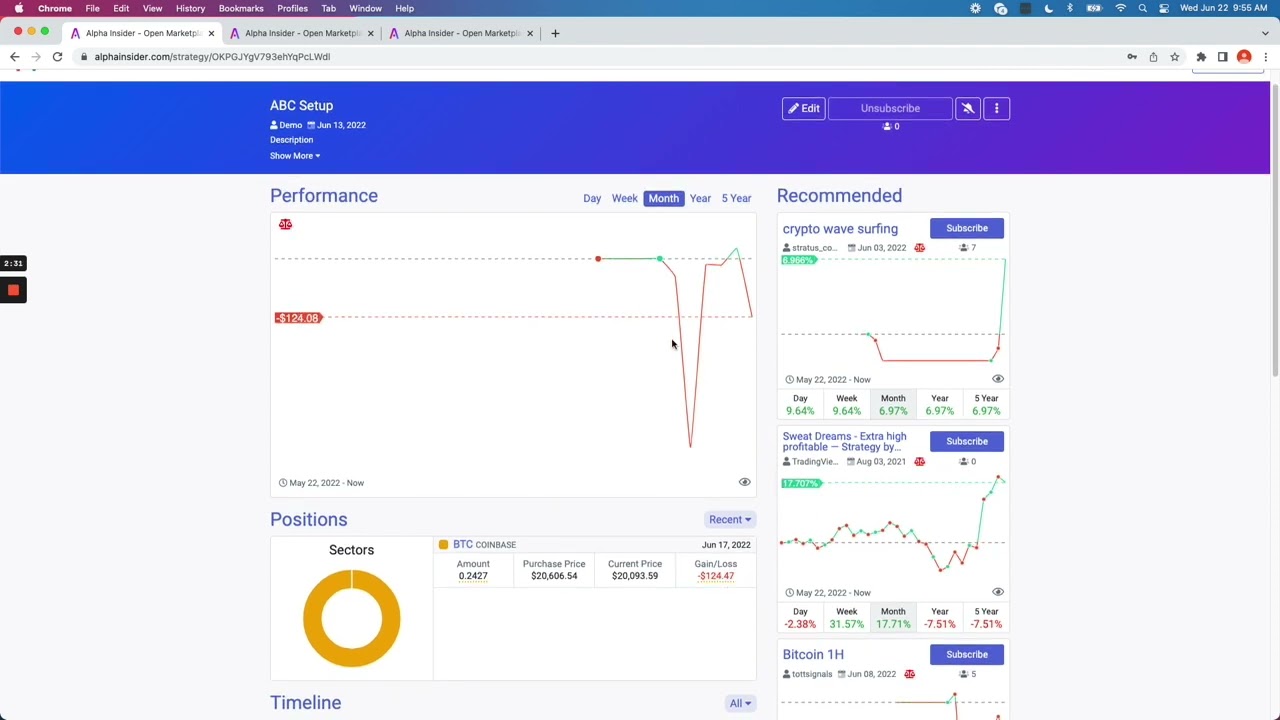Click the orange BTC color dot
The width and height of the screenshot is (1280, 720).
(443, 544)
